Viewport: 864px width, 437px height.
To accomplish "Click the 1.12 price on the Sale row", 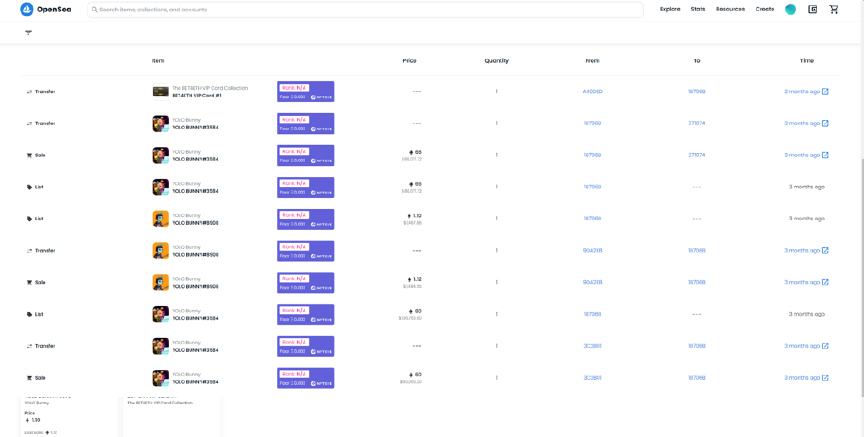I will tap(417, 279).
